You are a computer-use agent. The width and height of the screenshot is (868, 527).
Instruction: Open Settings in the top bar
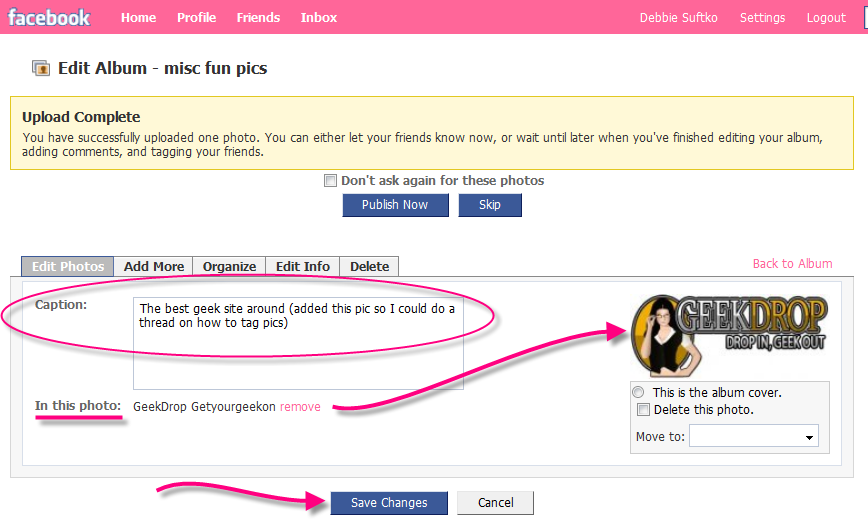click(762, 18)
